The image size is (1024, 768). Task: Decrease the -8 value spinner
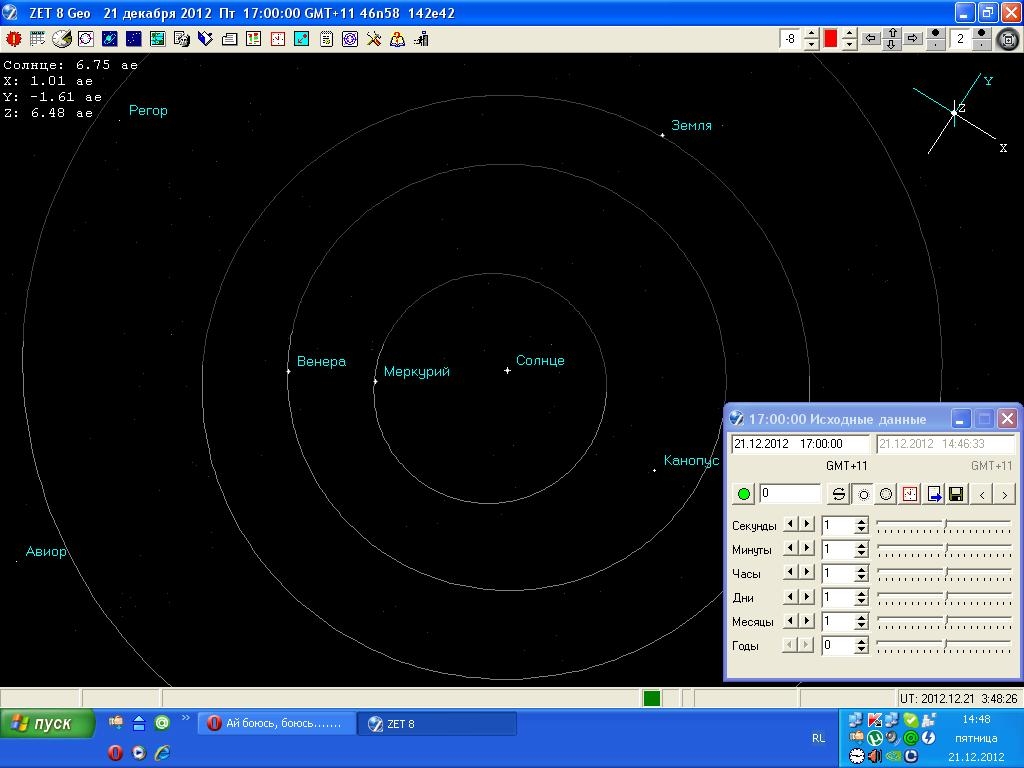811,44
